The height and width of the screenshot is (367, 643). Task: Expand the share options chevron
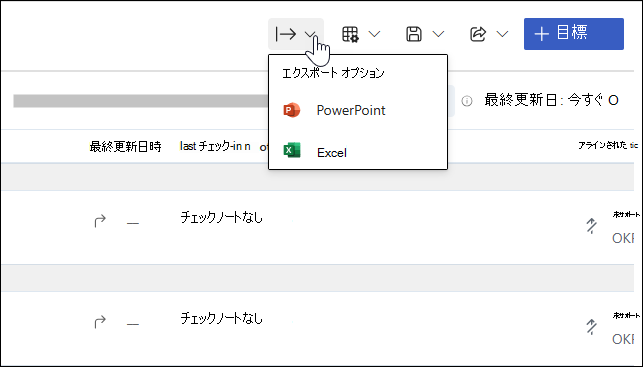[x=502, y=34]
